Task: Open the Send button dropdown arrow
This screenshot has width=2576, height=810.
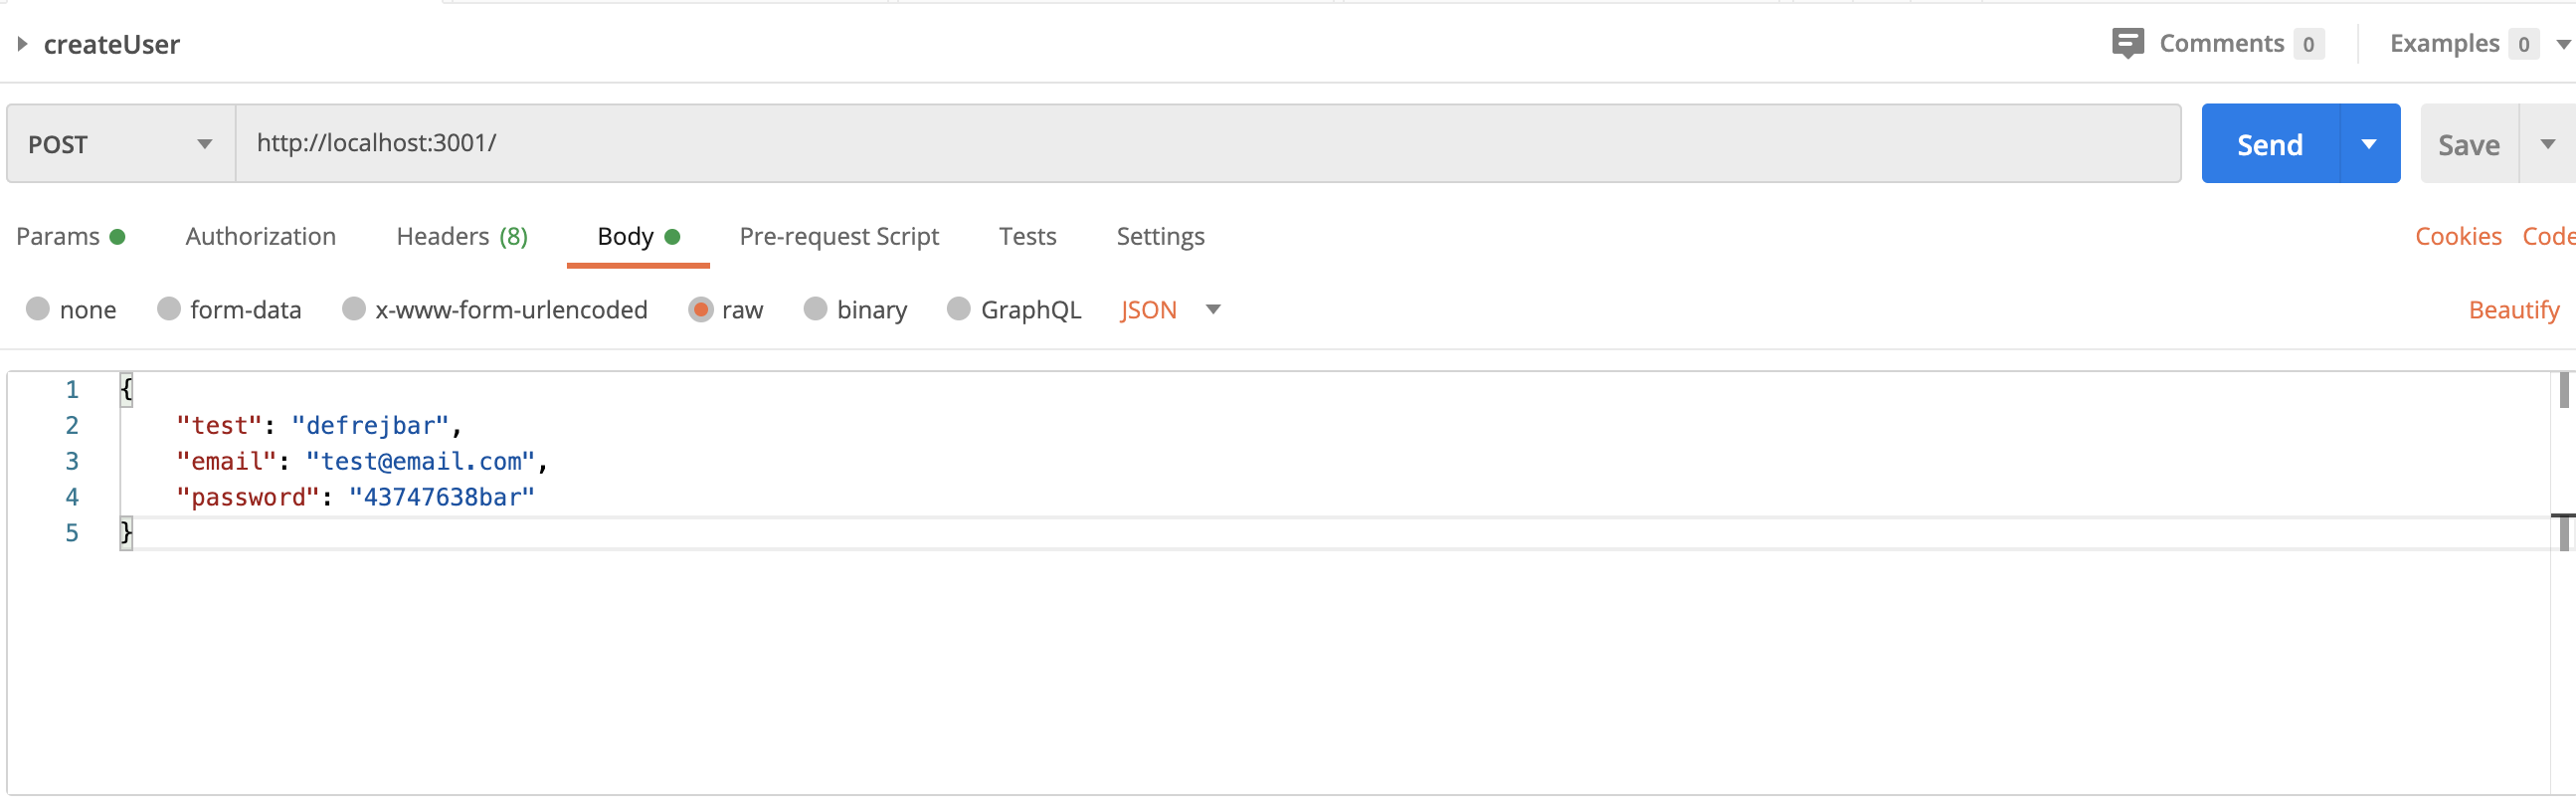Action: pyautogui.click(x=2369, y=144)
